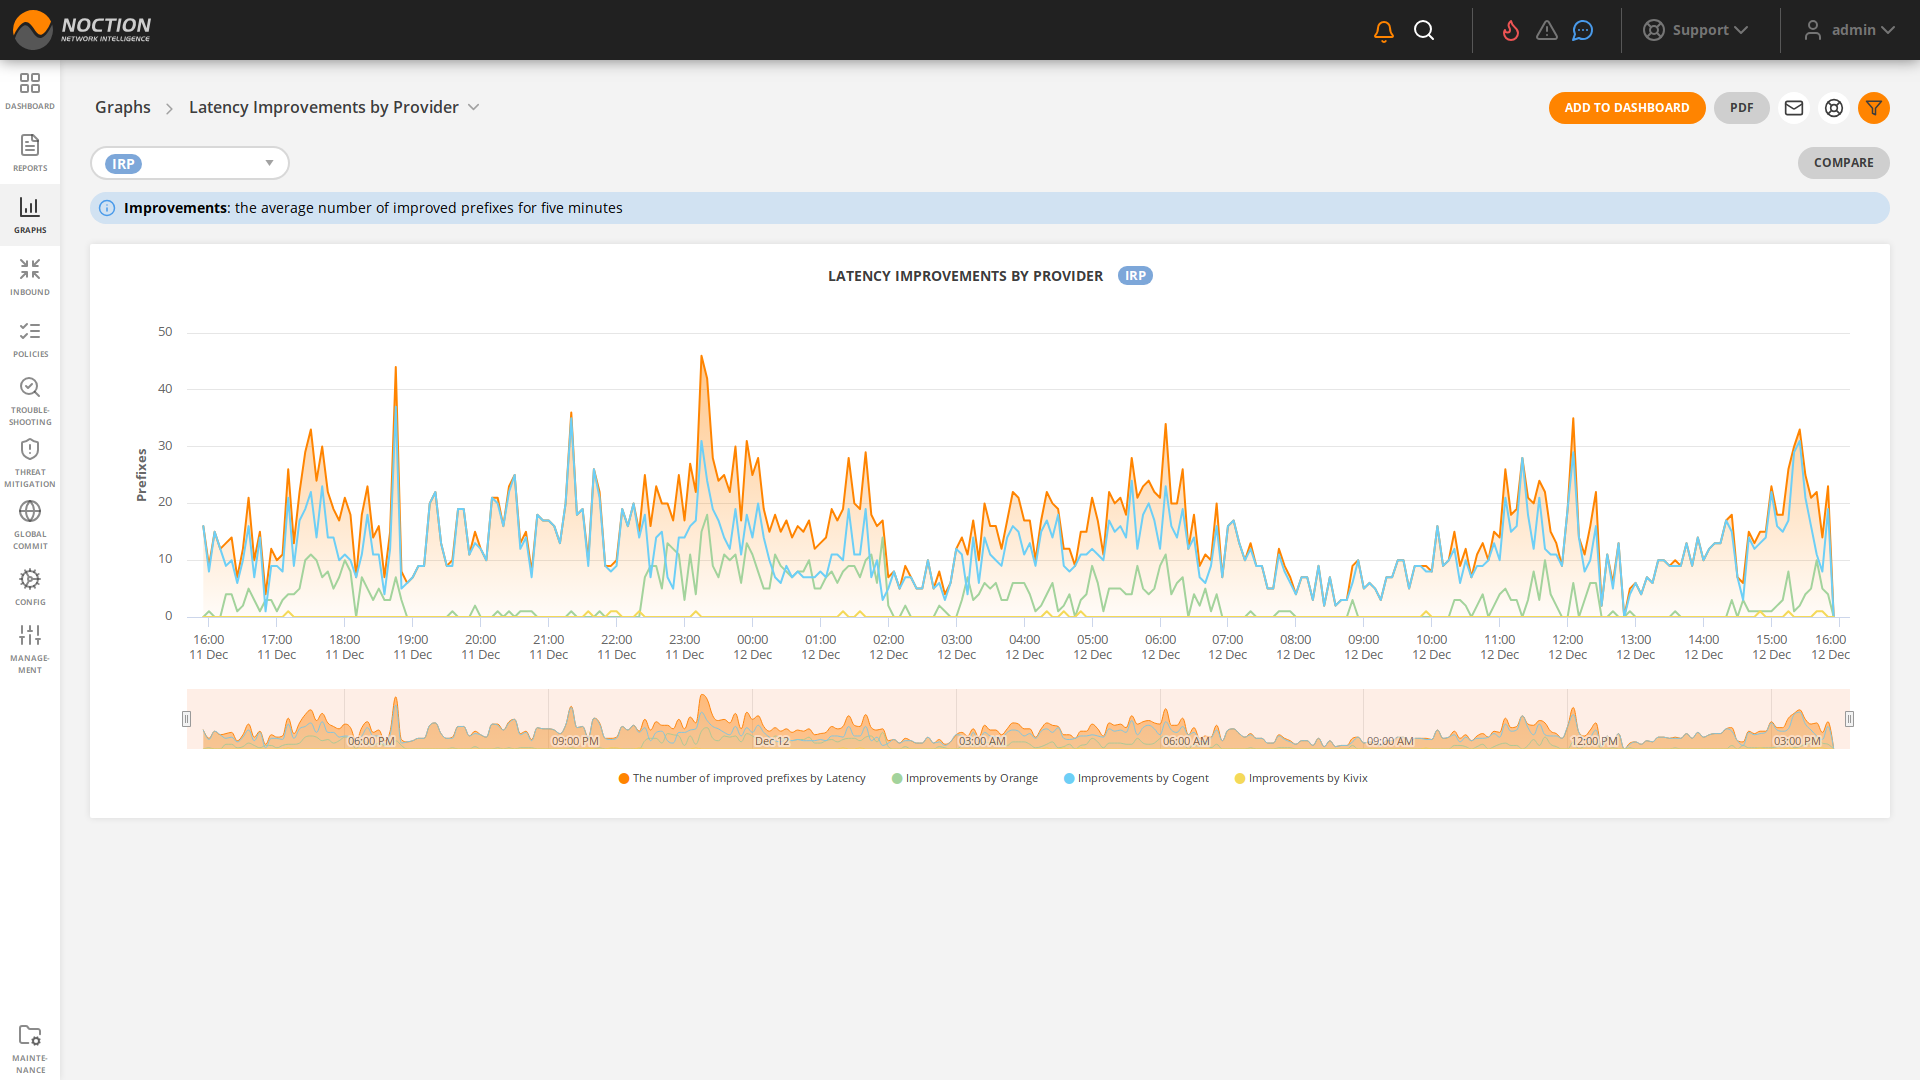The width and height of the screenshot is (1920, 1080).
Task: Select the Reports sidebar icon
Action: (x=30, y=152)
